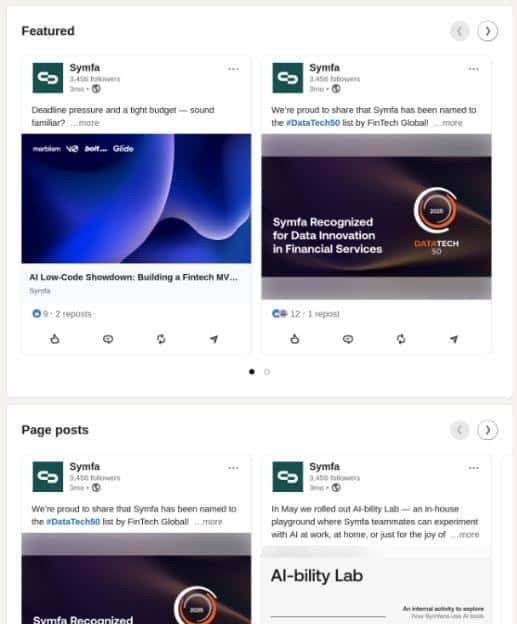517x624 pixels.
Task: Send the AI Low-Code Showdown post
Action: [x=214, y=339]
